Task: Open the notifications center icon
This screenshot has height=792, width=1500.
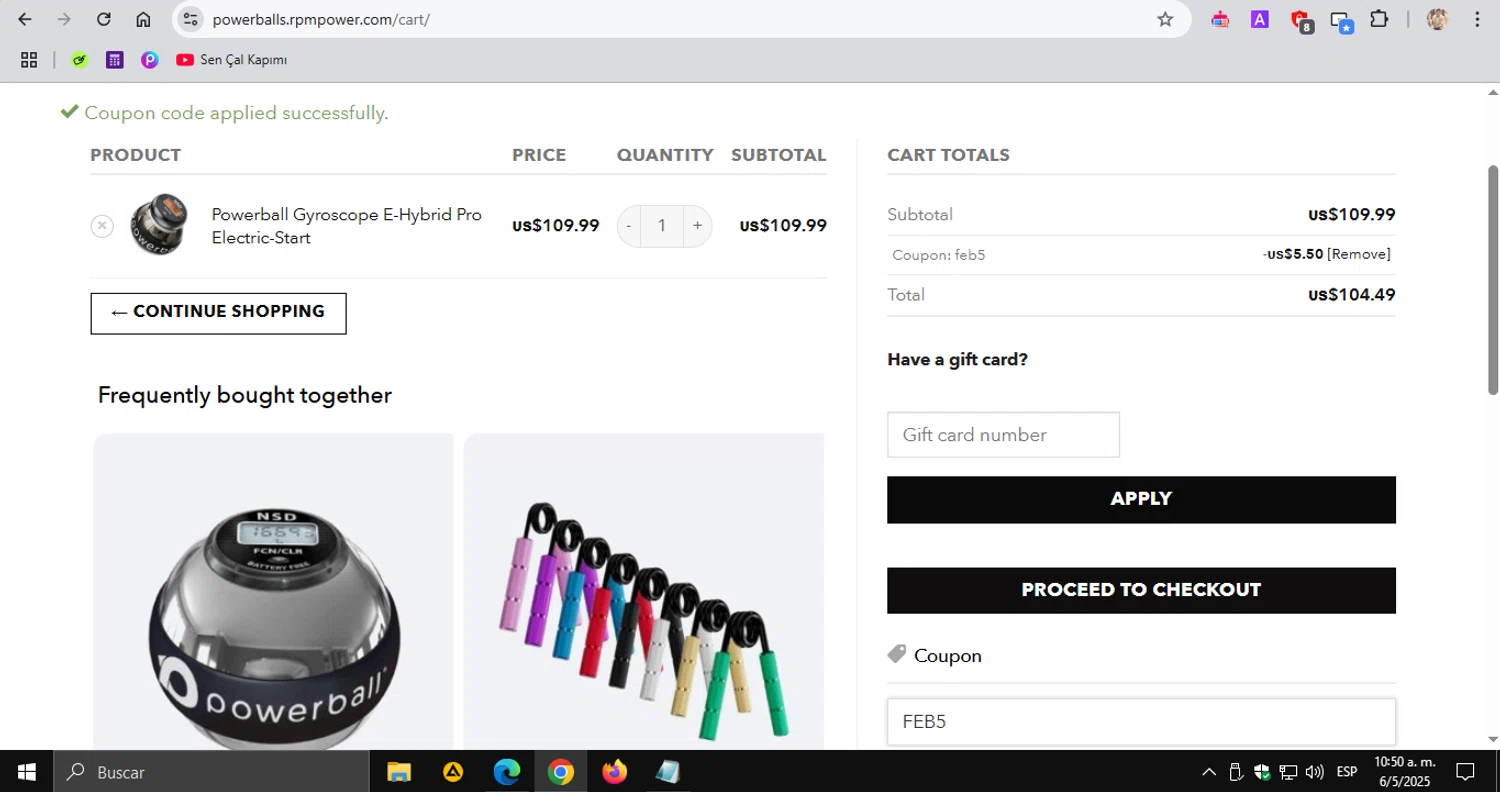Action: click(x=1465, y=772)
